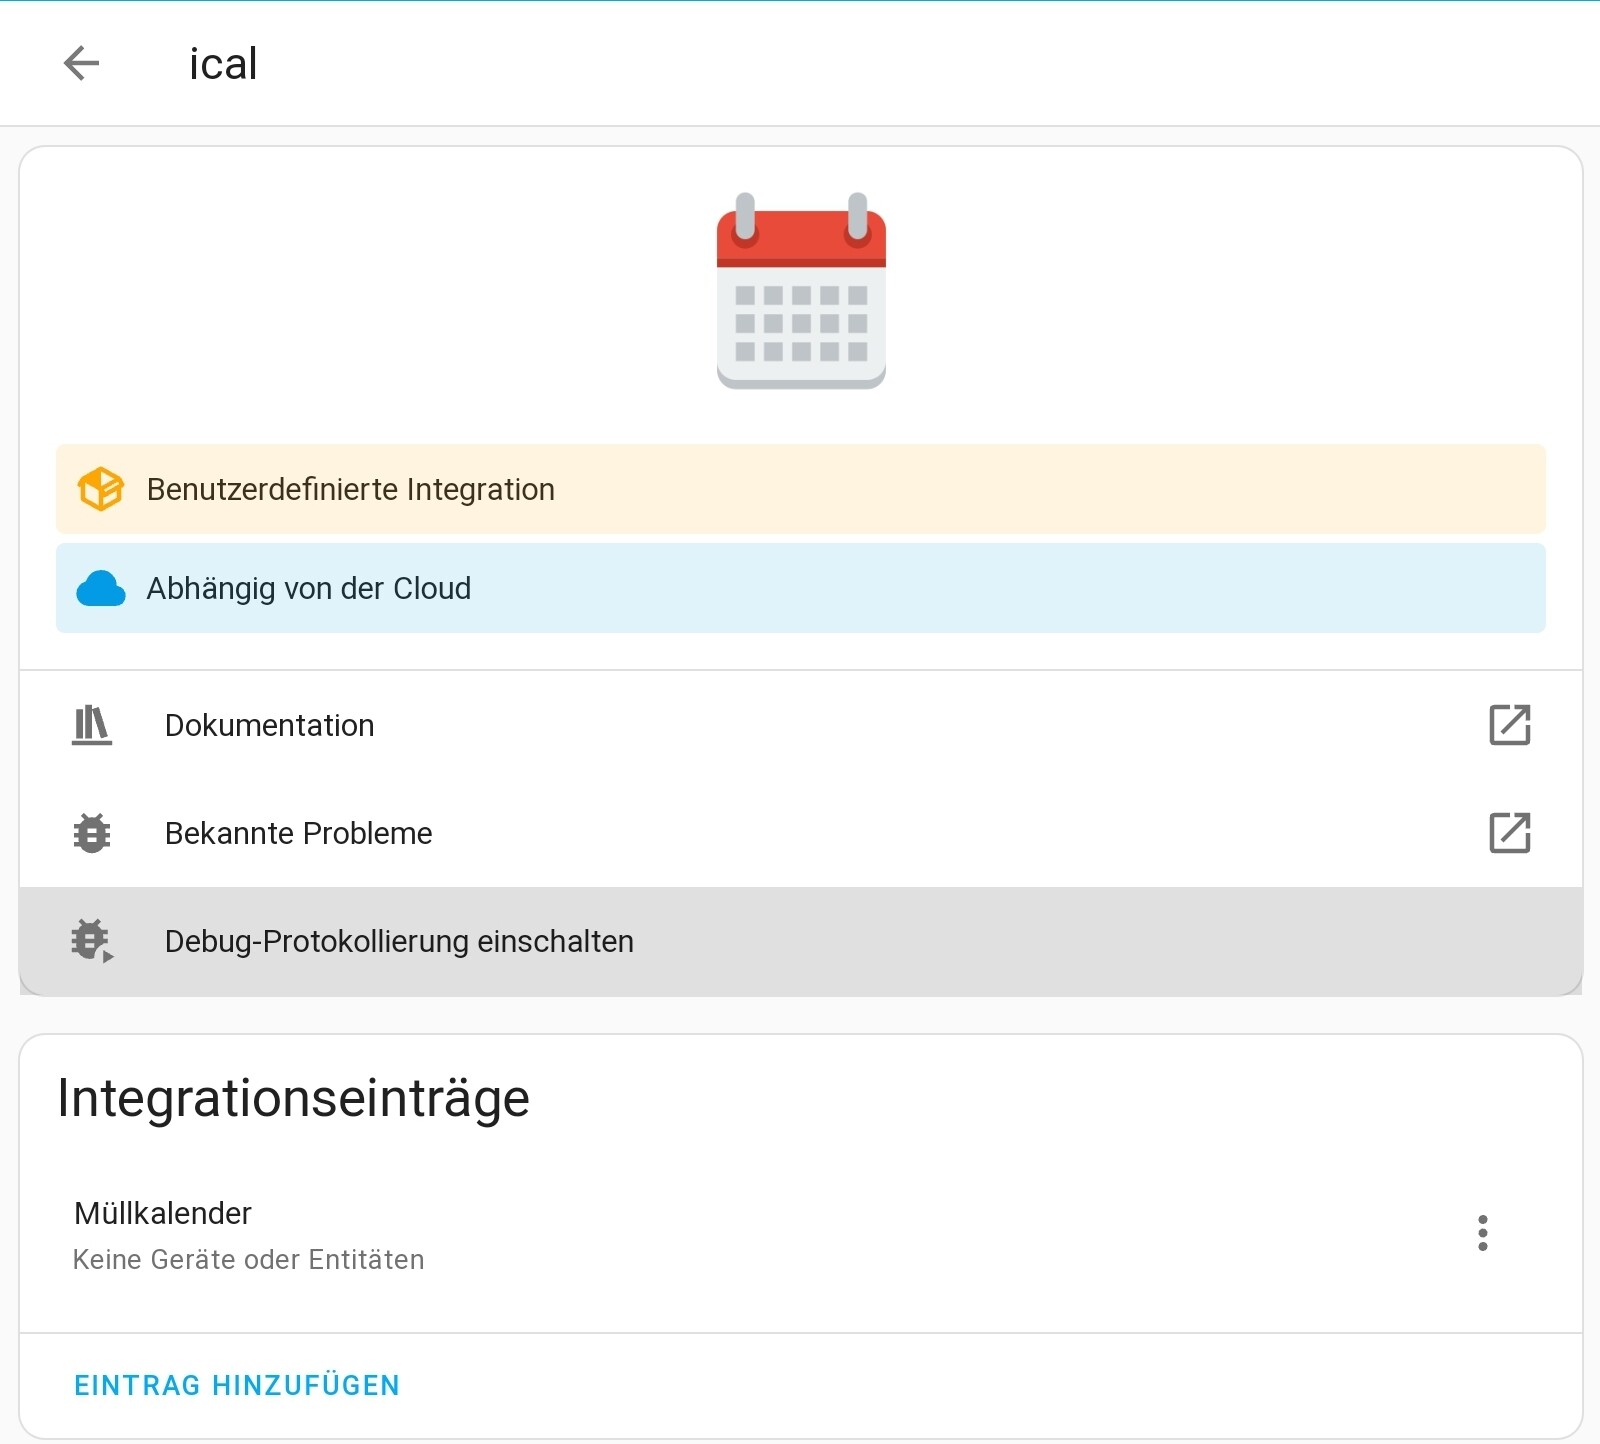Click the blue cloud icon
Viewport: 1600px width, 1444px height.
pos(101,589)
